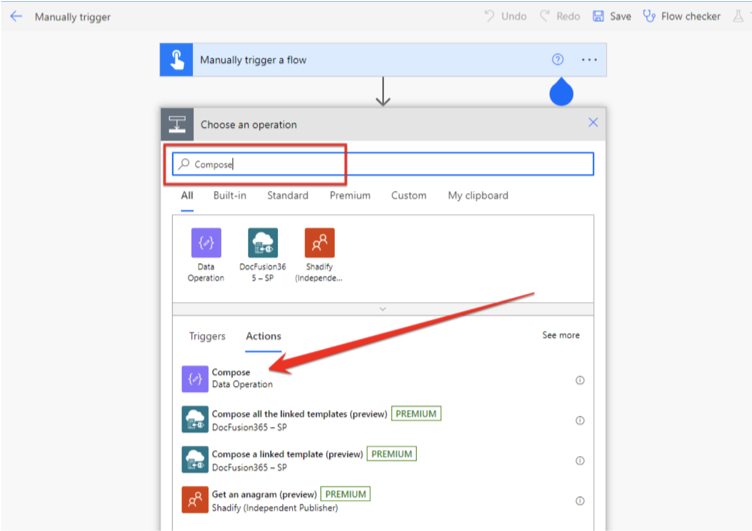This screenshot has width=752, height=531.
Task: Click the See more link
Action: tap(561, 335)
